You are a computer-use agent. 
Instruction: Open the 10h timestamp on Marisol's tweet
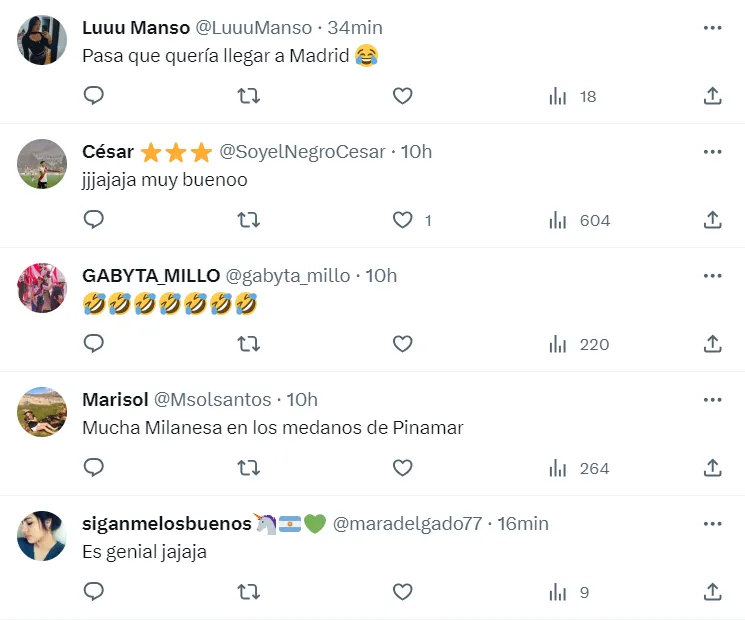[302, 400]
